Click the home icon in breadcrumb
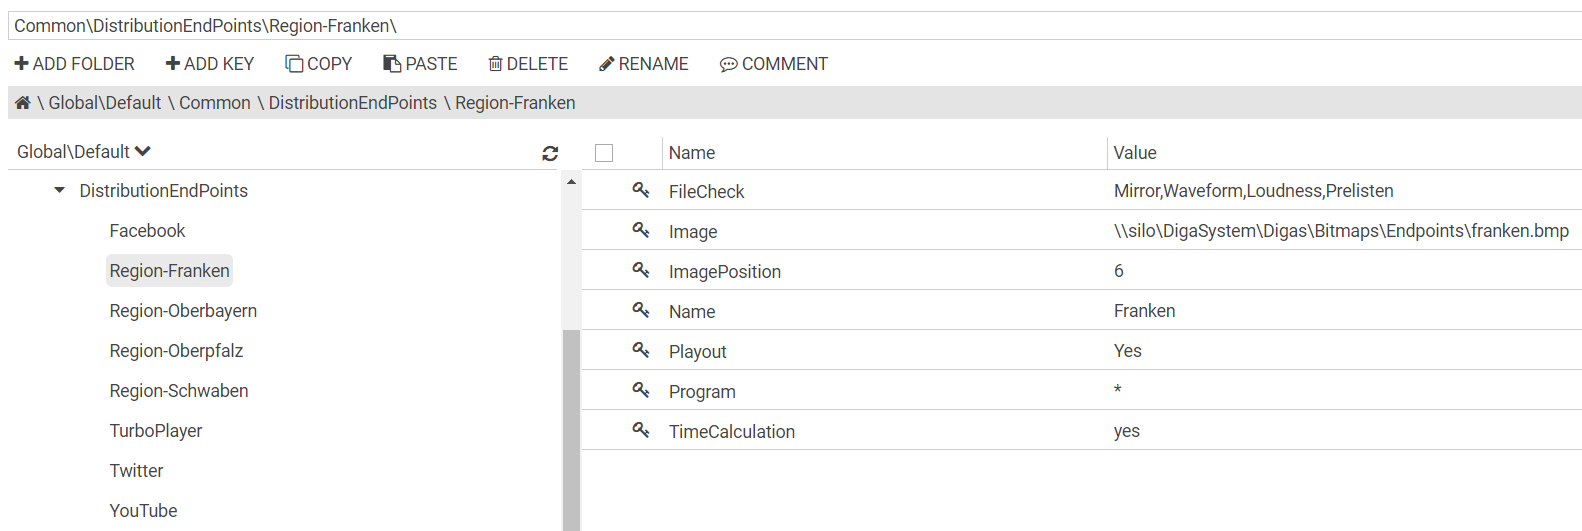 click(22, 103)
